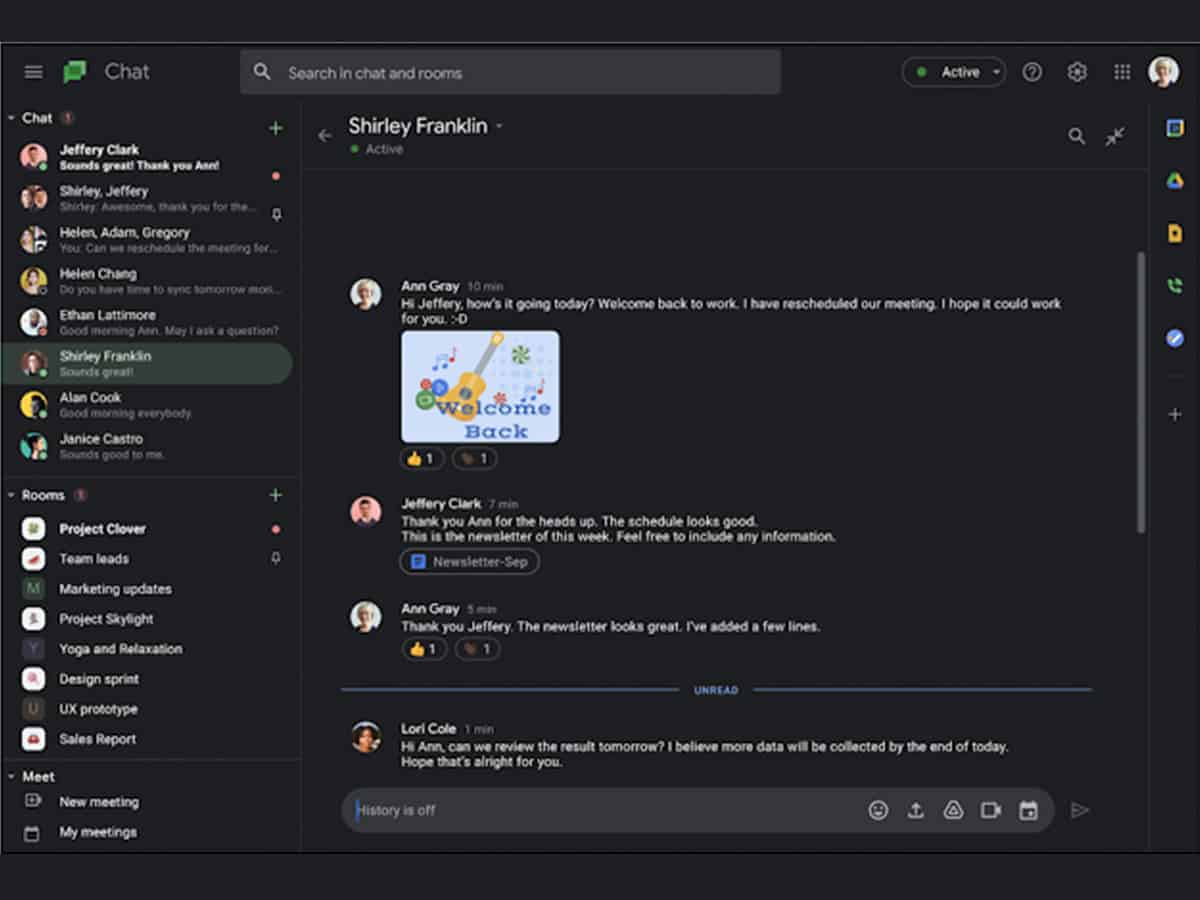Click the search magnifier in top bar
The image size is (1200, 900).
coord(262,72)
